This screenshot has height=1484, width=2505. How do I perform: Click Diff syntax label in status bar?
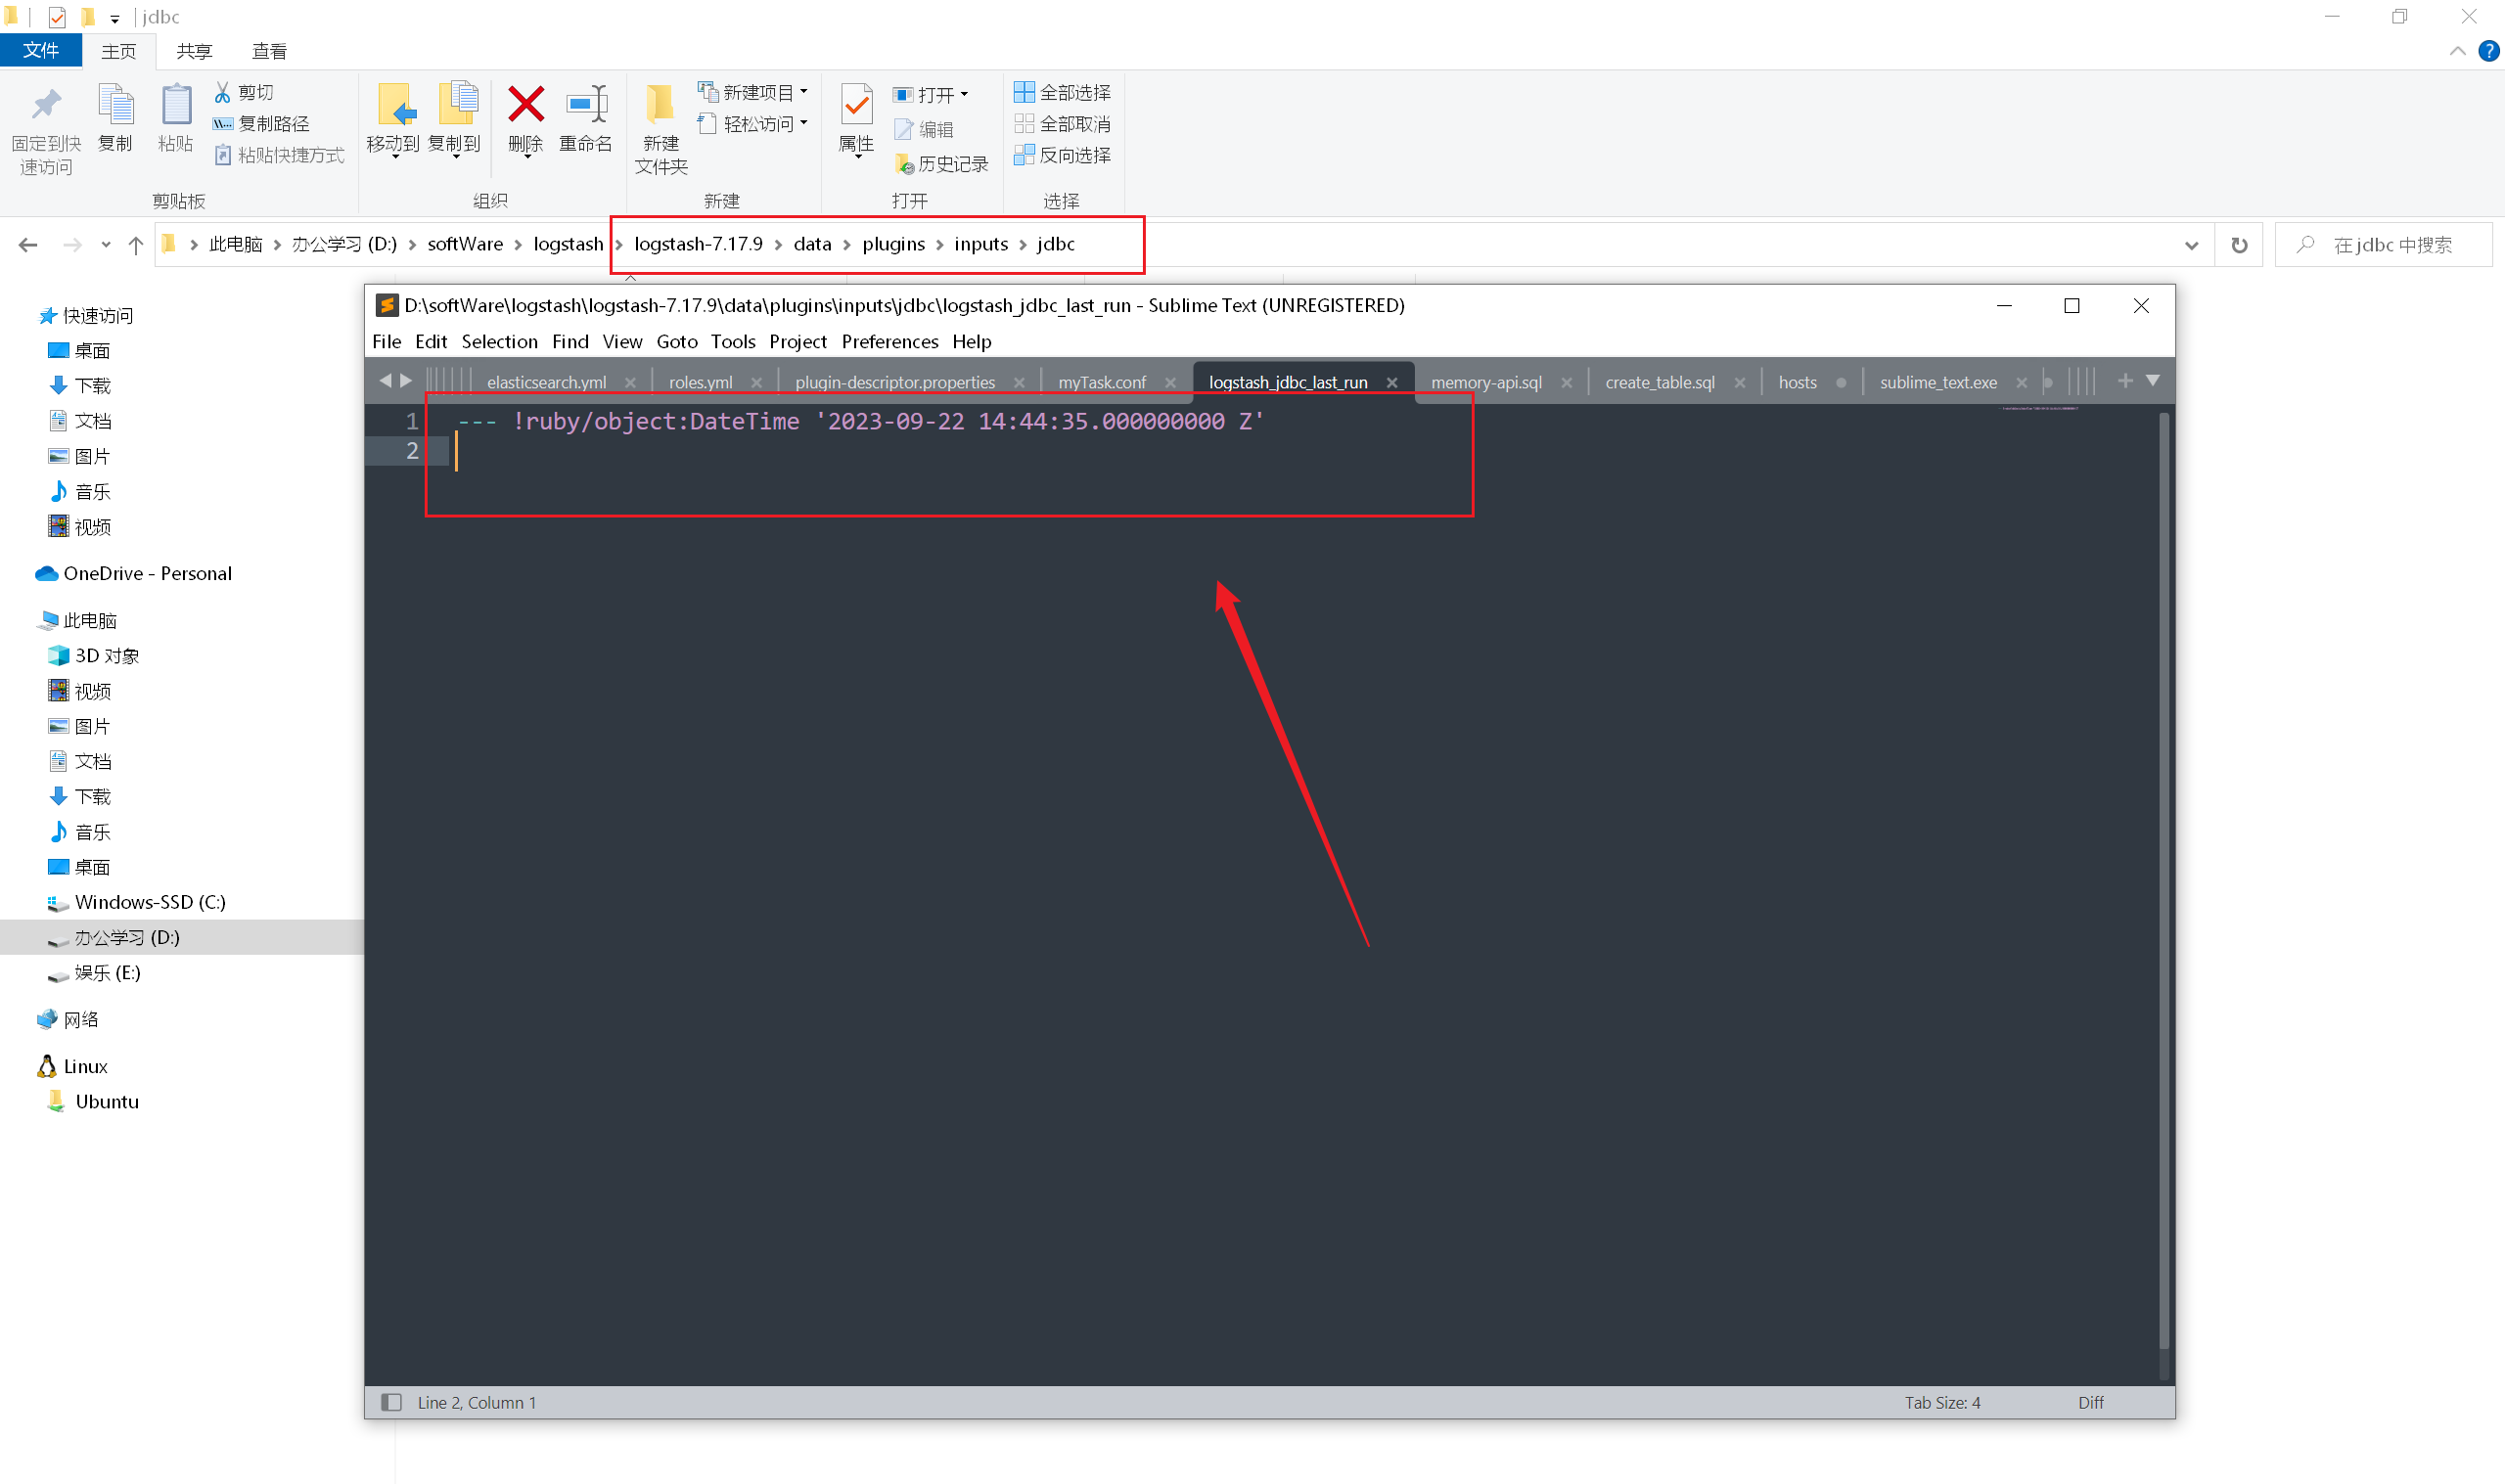click(x=2090, y=1402)
